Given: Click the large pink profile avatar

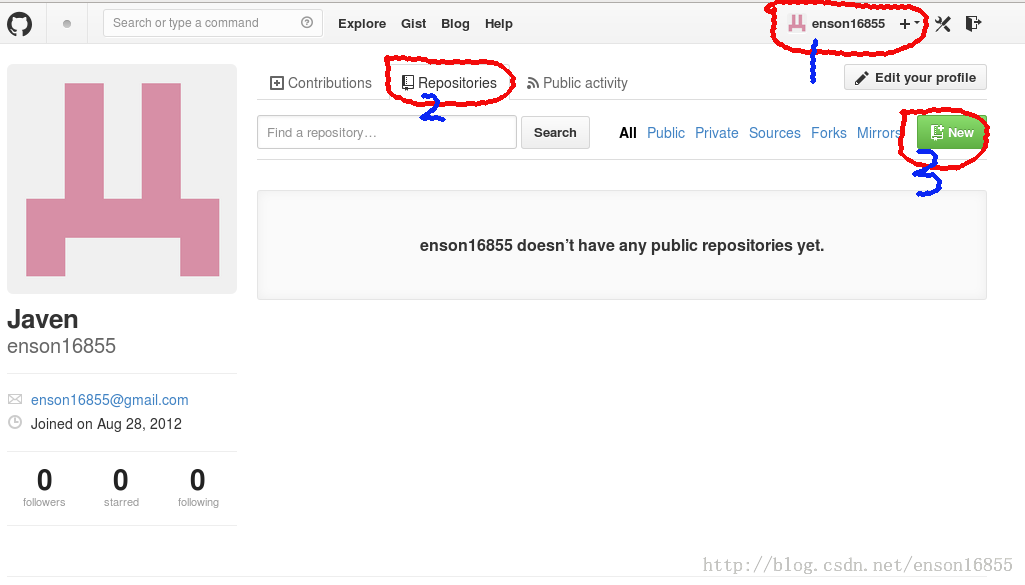Looking at the screenshot, I should (x=122, y=179).
